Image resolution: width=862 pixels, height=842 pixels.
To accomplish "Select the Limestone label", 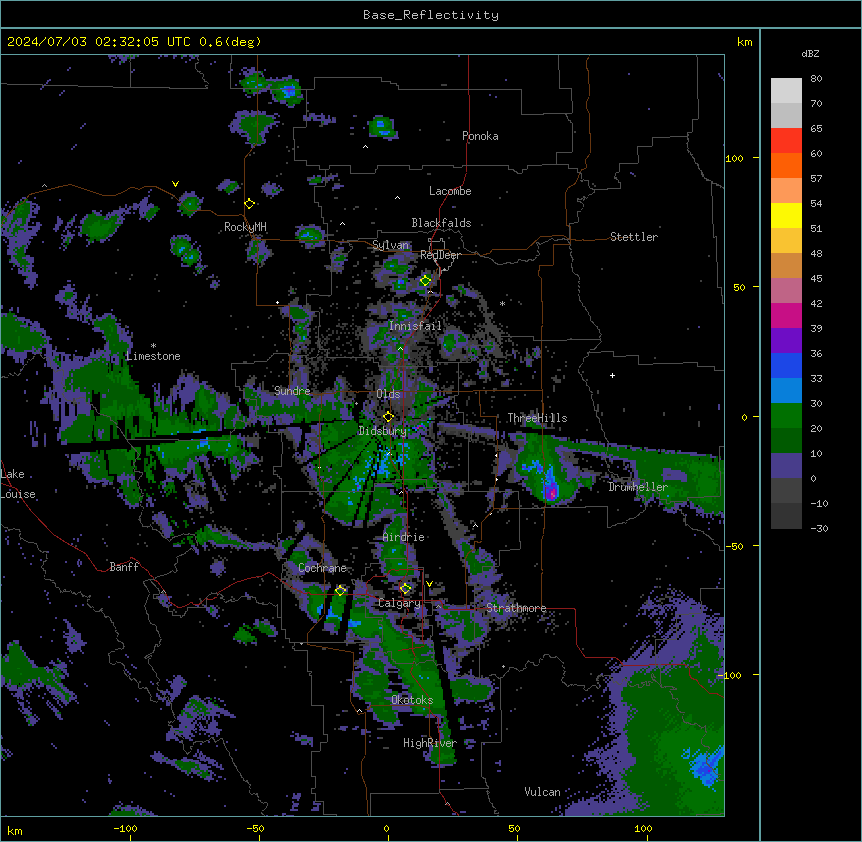I will pos(153,356).
